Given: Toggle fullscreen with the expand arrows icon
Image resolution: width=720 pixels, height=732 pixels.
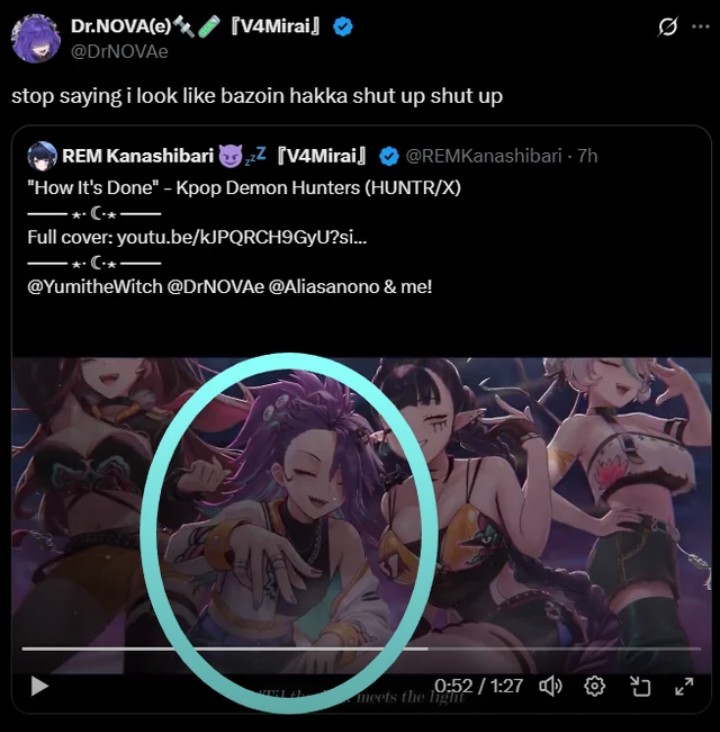Looking at the screenshot, I should [x=684, y=686].
